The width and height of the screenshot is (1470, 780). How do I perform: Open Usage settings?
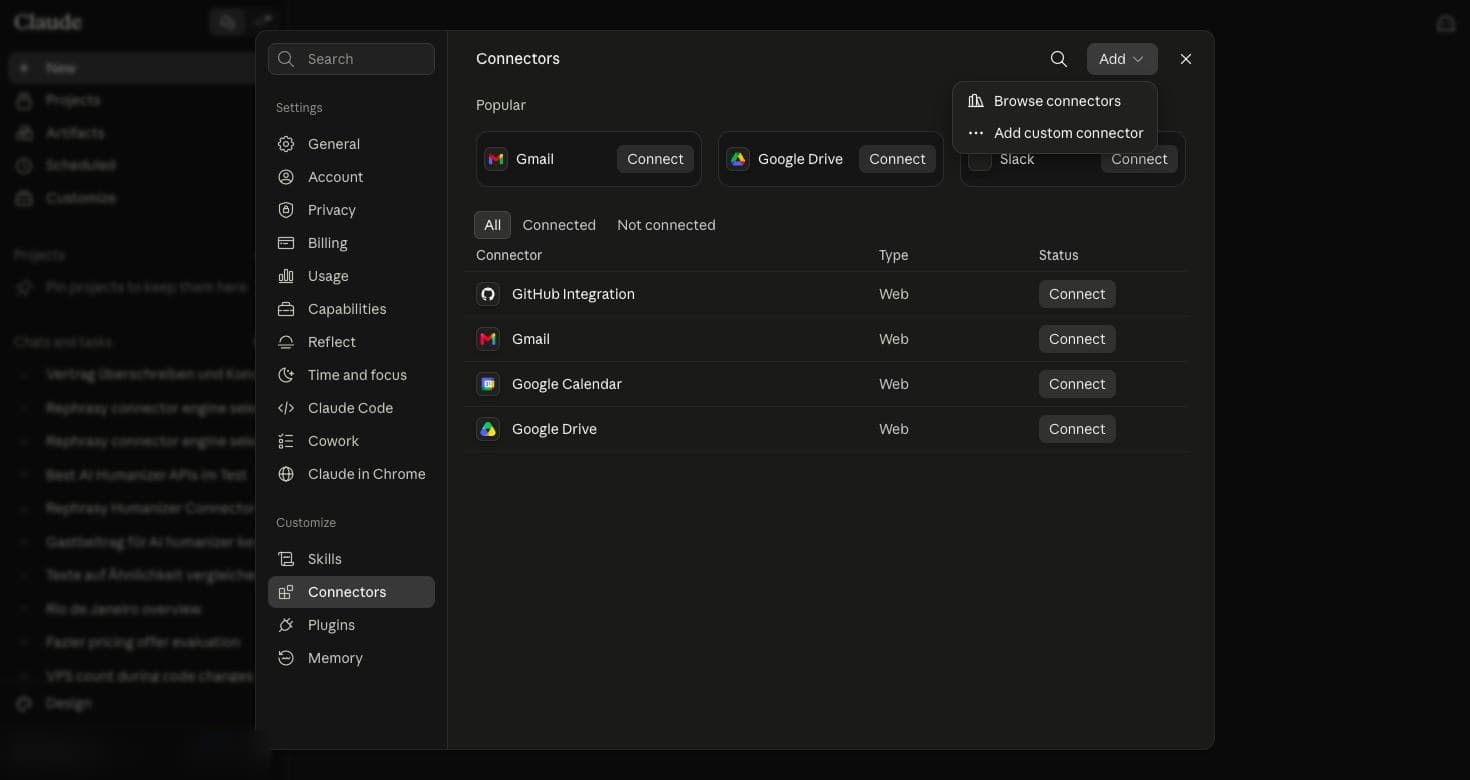click(351, 276)
